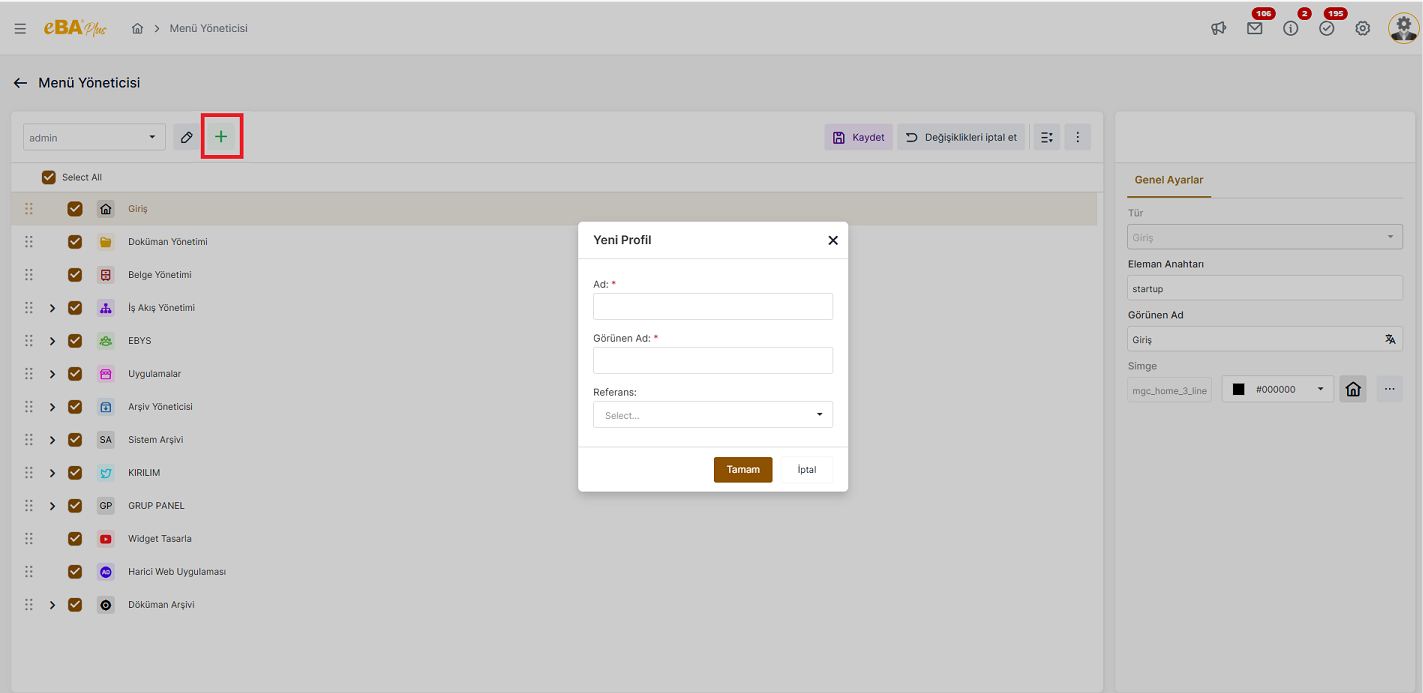Viewport: 1423px width, 693px height.
Task: Expand the GRUP PANEL tree node
Action: (x=52, y=506)
